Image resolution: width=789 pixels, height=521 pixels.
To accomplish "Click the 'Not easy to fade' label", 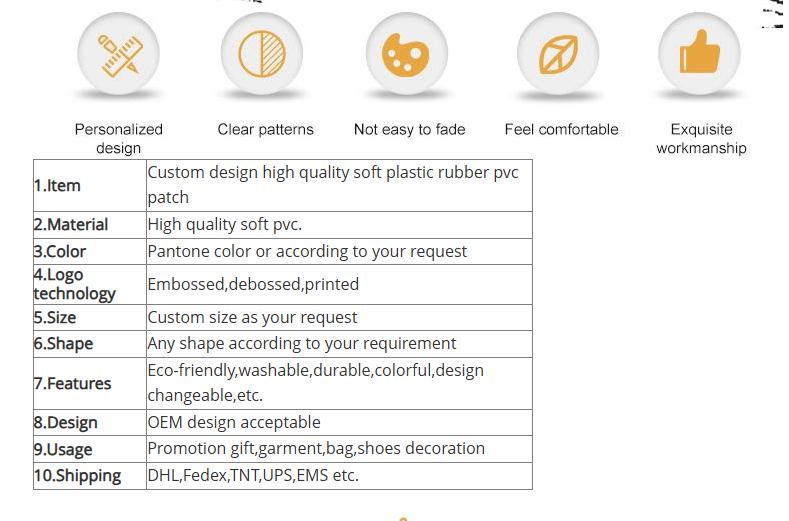I will 410,129.
